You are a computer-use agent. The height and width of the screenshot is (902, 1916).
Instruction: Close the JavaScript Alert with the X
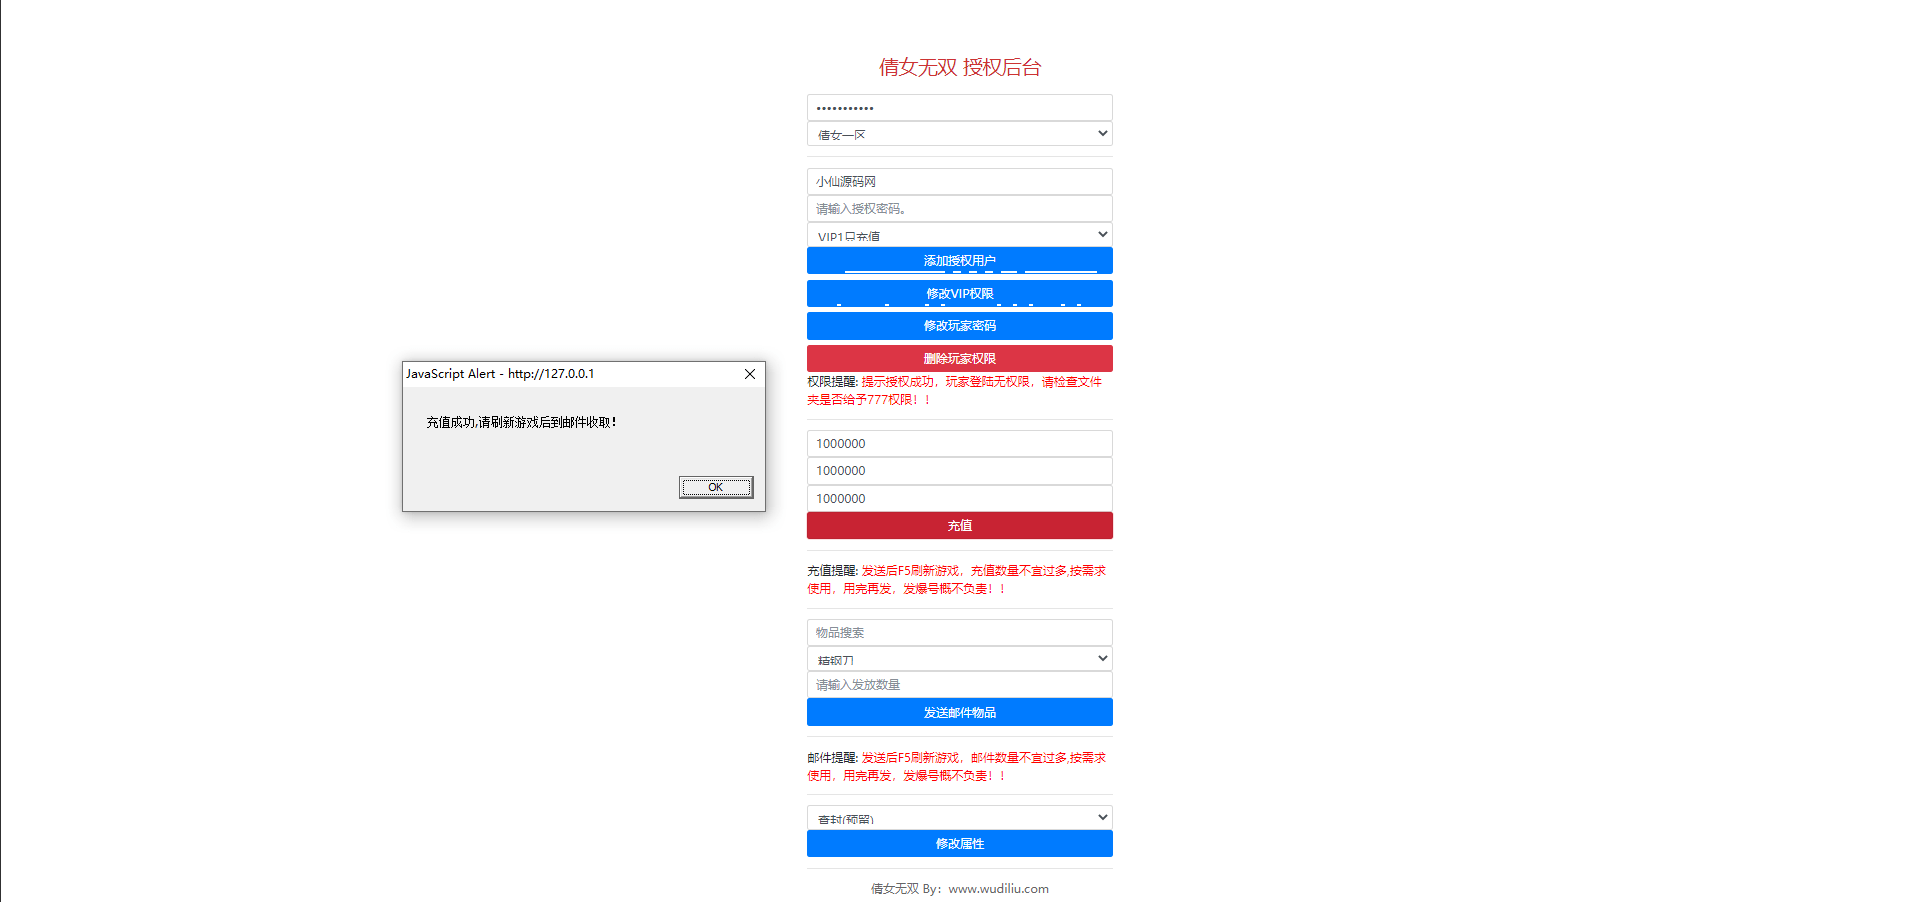[750, 374]
